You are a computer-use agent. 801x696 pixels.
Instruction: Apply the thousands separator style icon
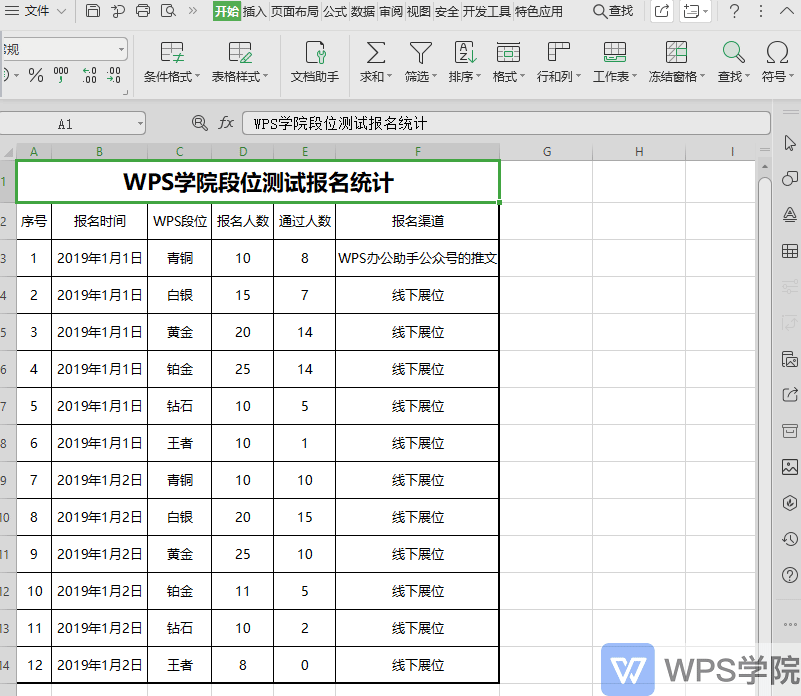tap(61, 75)
